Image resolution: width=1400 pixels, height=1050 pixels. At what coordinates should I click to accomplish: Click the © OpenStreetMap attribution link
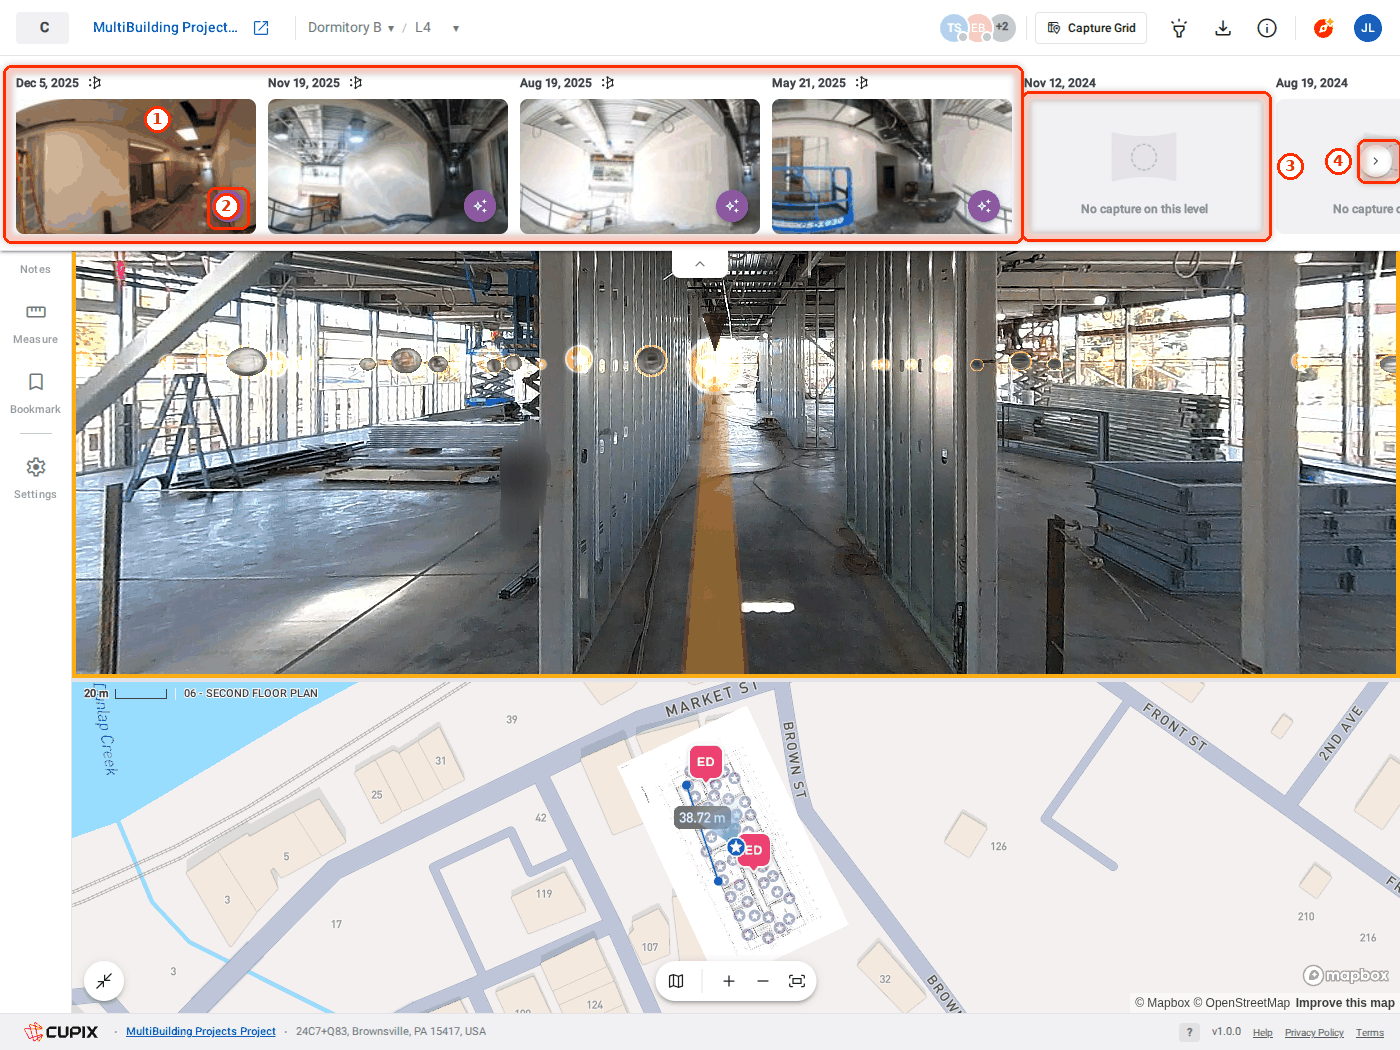click(x=1242, y=1003)
